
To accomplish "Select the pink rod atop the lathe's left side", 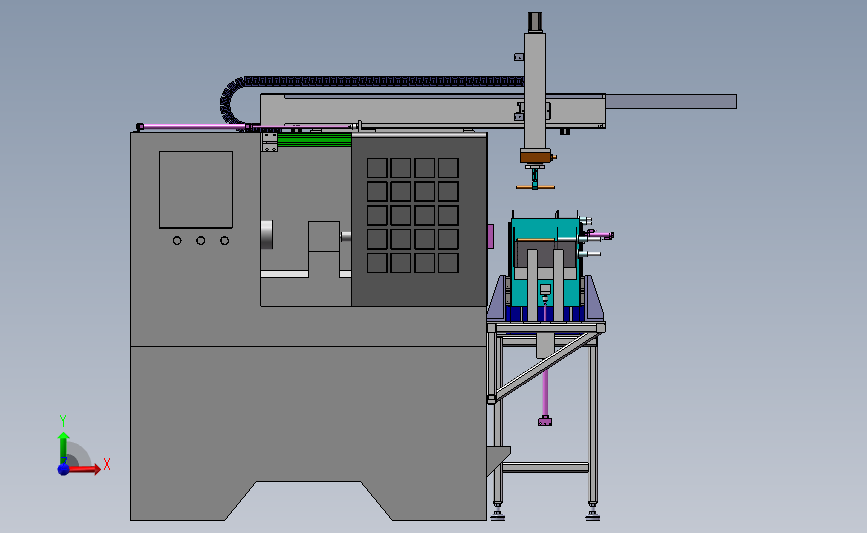I will (x=191, y=127).
